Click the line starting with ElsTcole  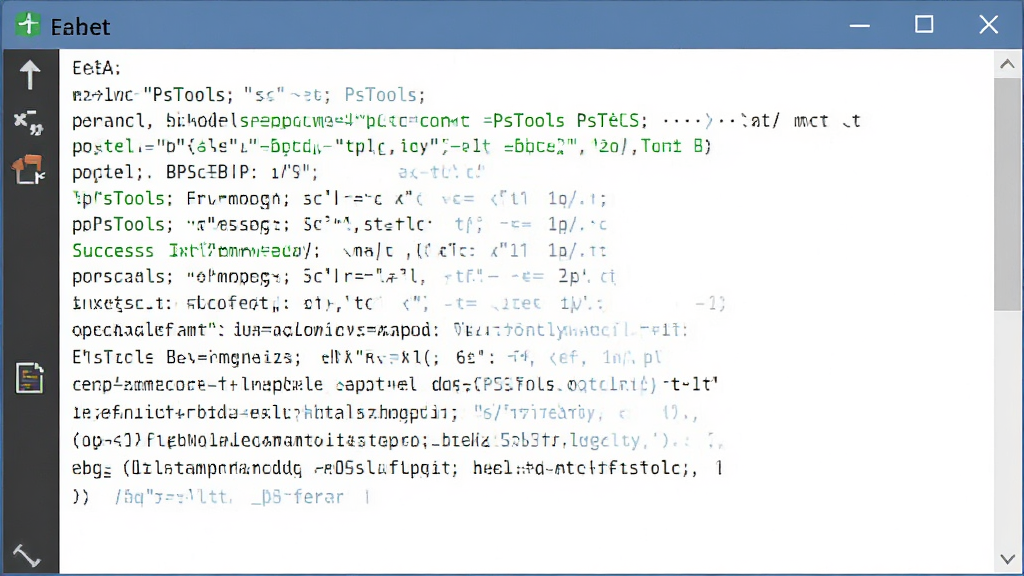(367, 358)
